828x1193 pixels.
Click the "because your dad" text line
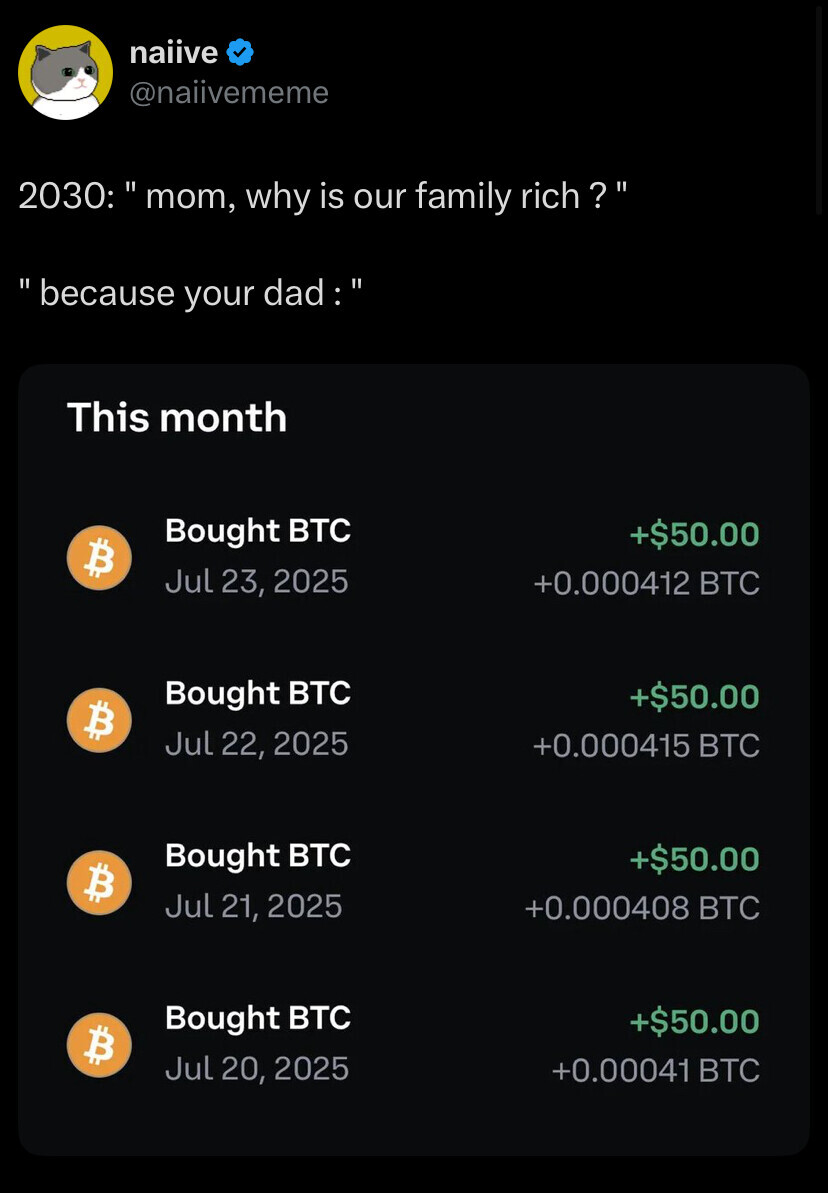pos(190,293)
